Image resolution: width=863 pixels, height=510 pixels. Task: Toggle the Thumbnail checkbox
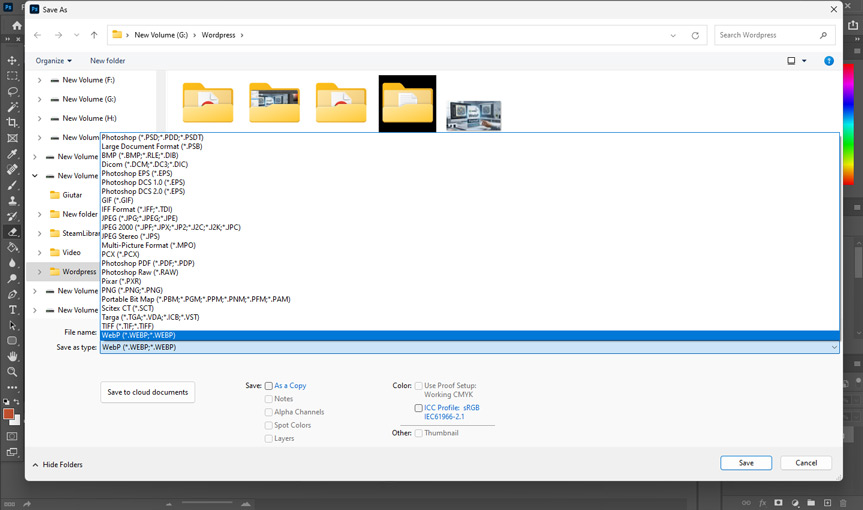[x=418, y=433]
